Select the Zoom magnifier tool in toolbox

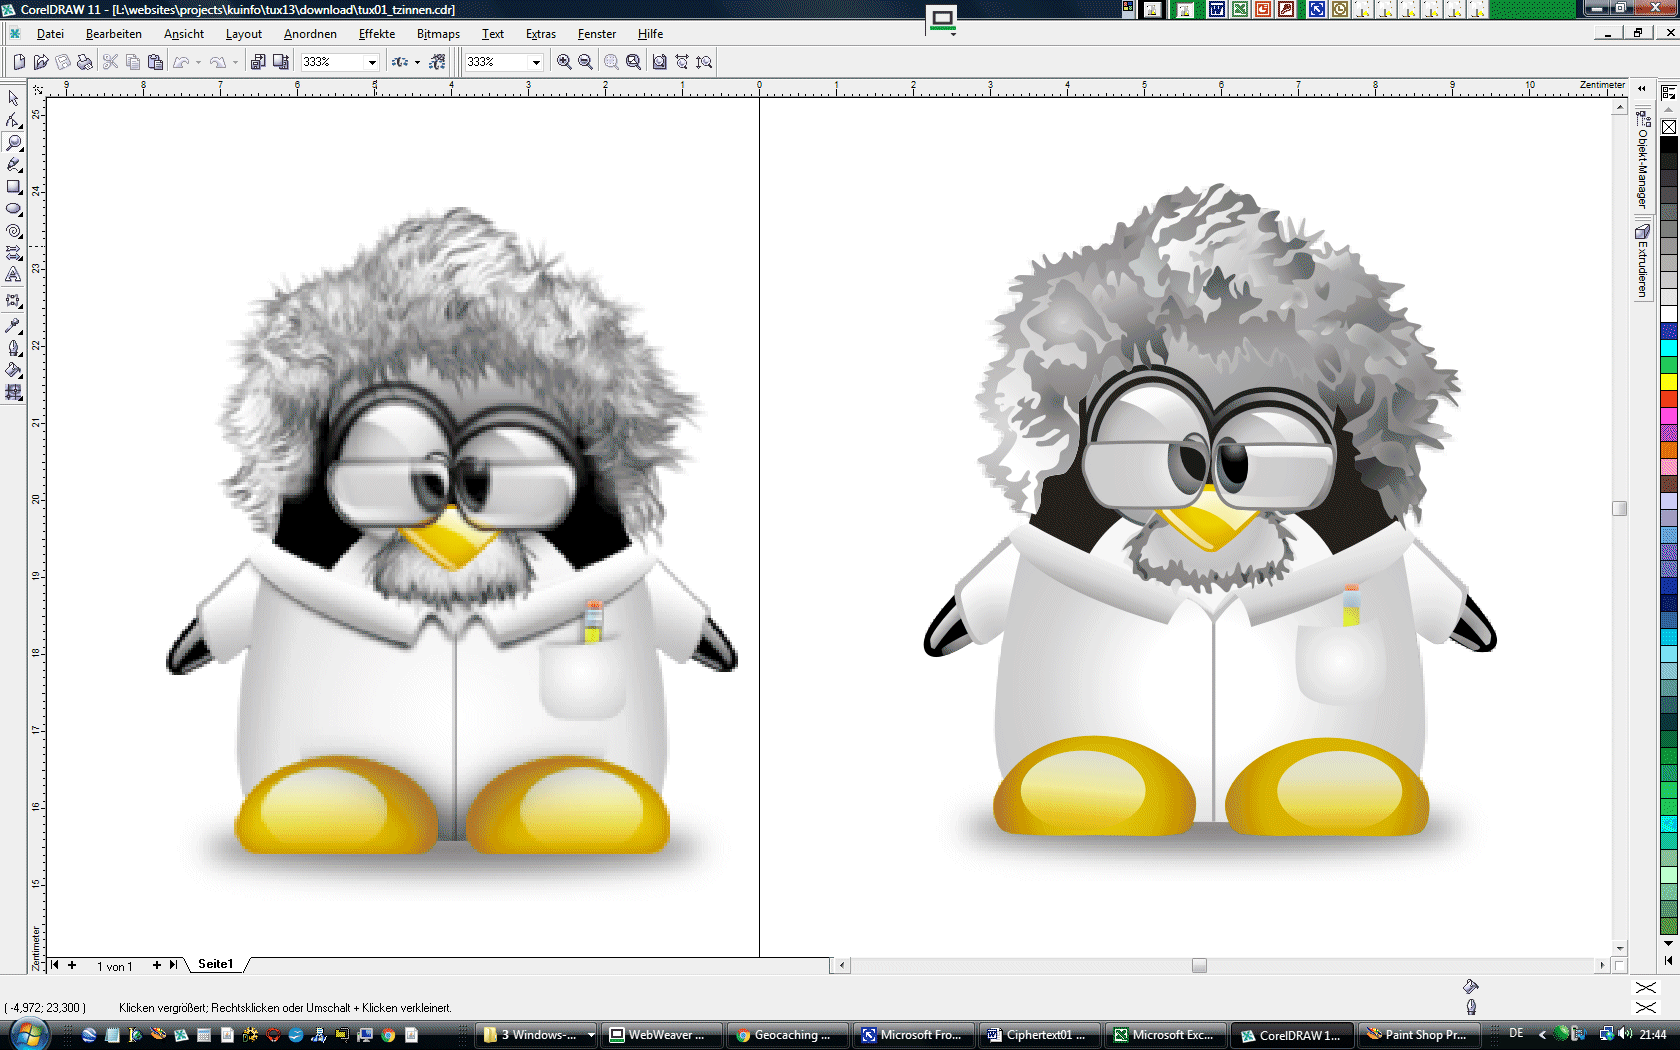(x=13, y=143)
